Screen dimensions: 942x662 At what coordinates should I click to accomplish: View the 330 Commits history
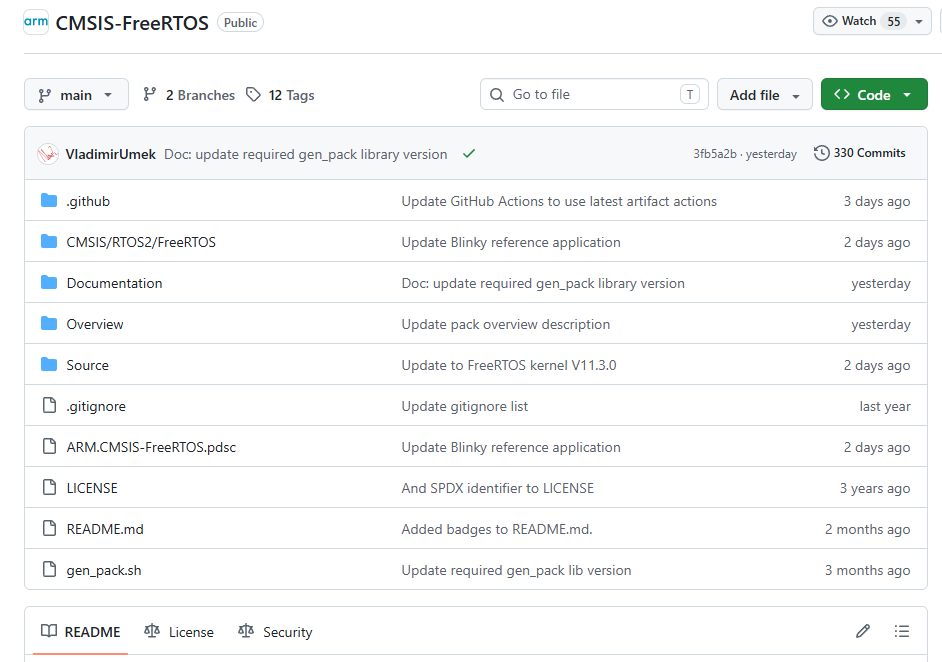(x=860, y=153)
